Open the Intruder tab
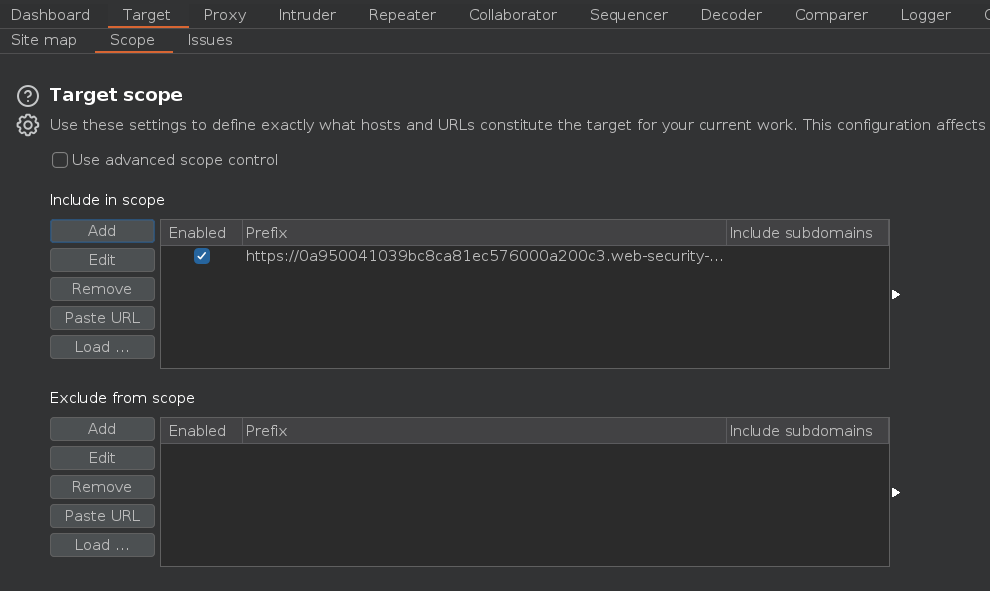 coord(307,15)
